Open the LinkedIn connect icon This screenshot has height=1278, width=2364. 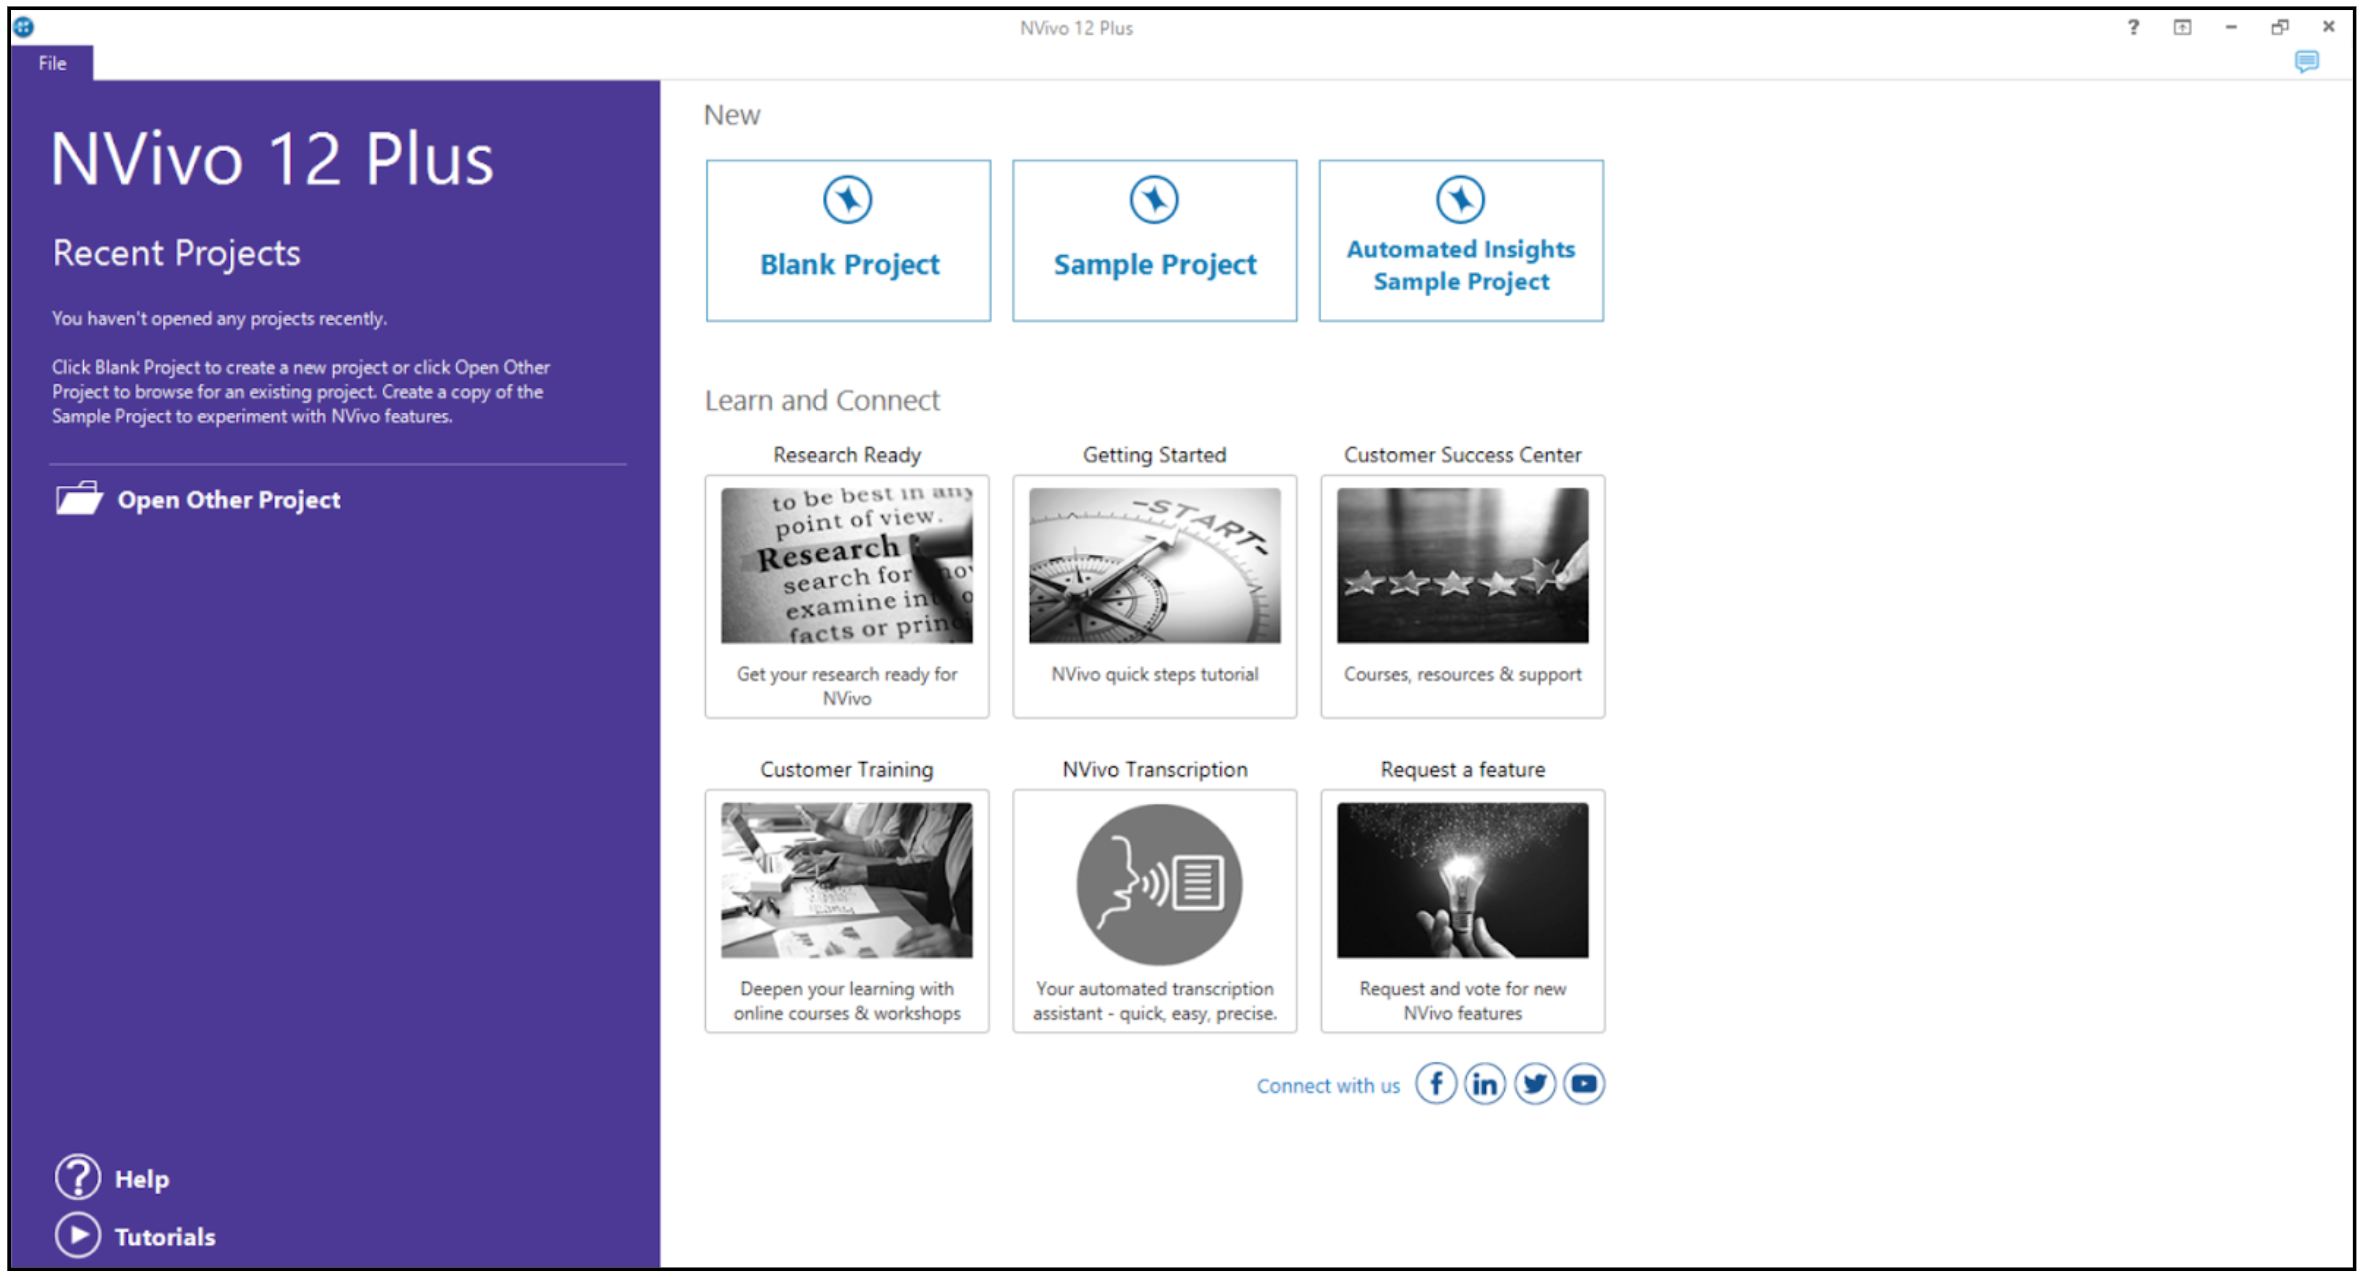(1485, 1083)
